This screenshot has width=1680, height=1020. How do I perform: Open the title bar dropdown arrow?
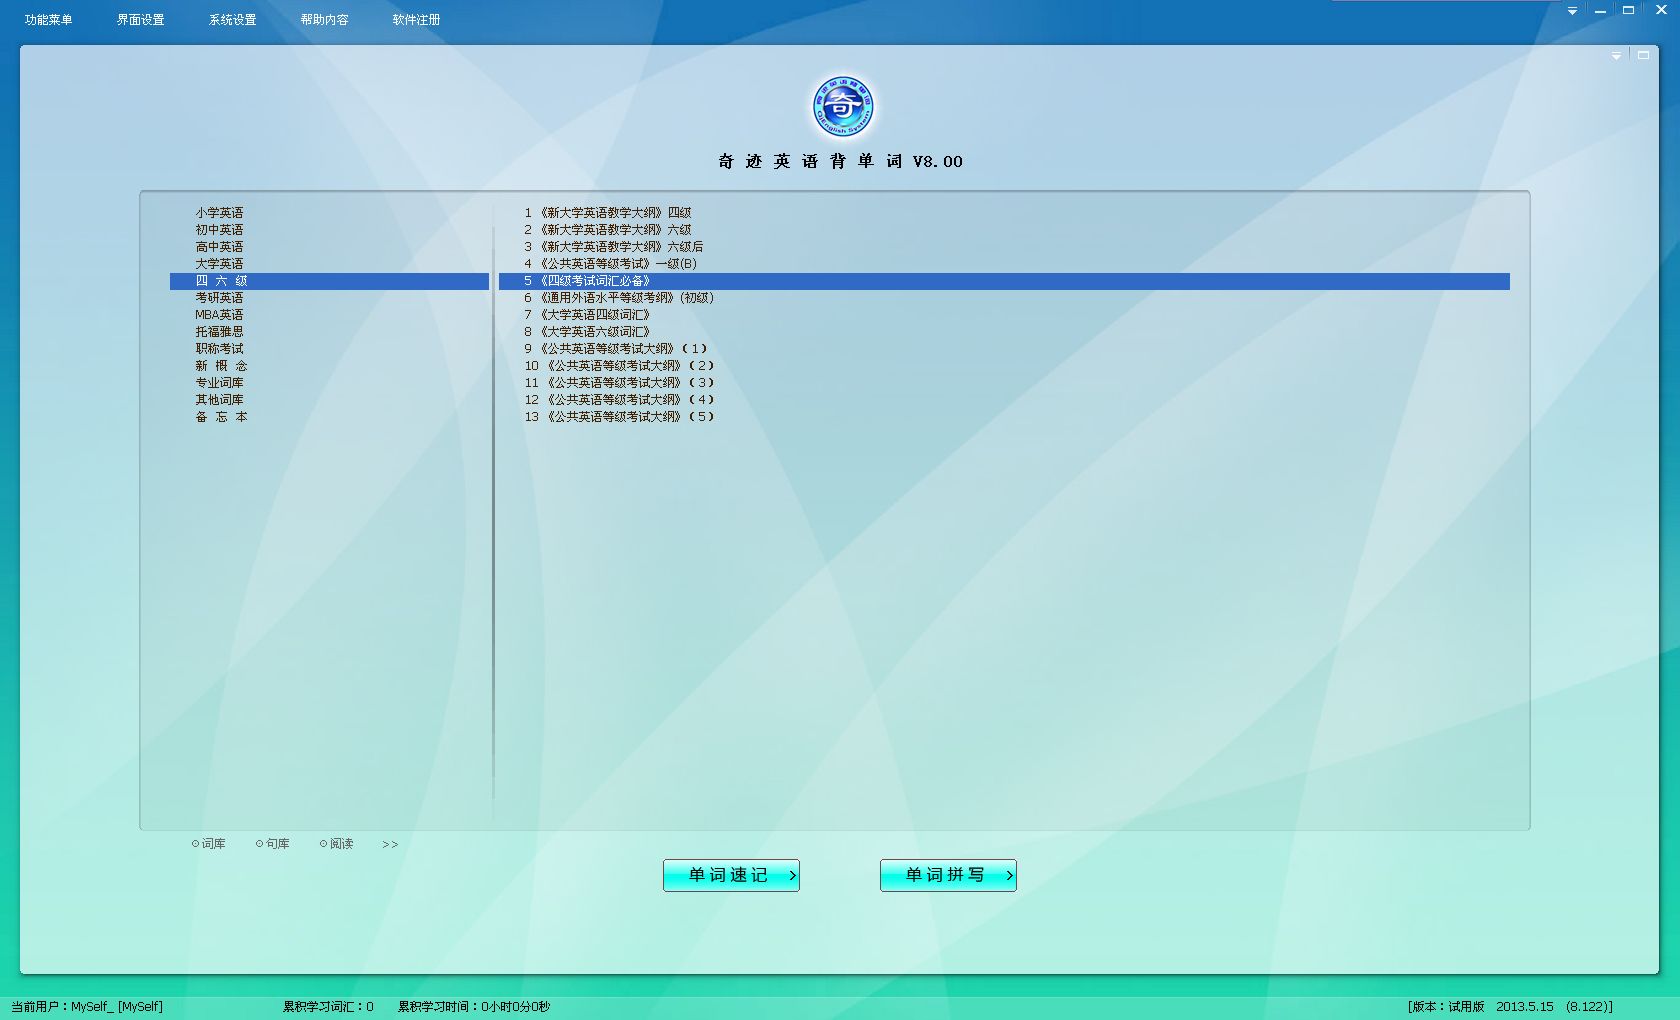(1572, 11)
